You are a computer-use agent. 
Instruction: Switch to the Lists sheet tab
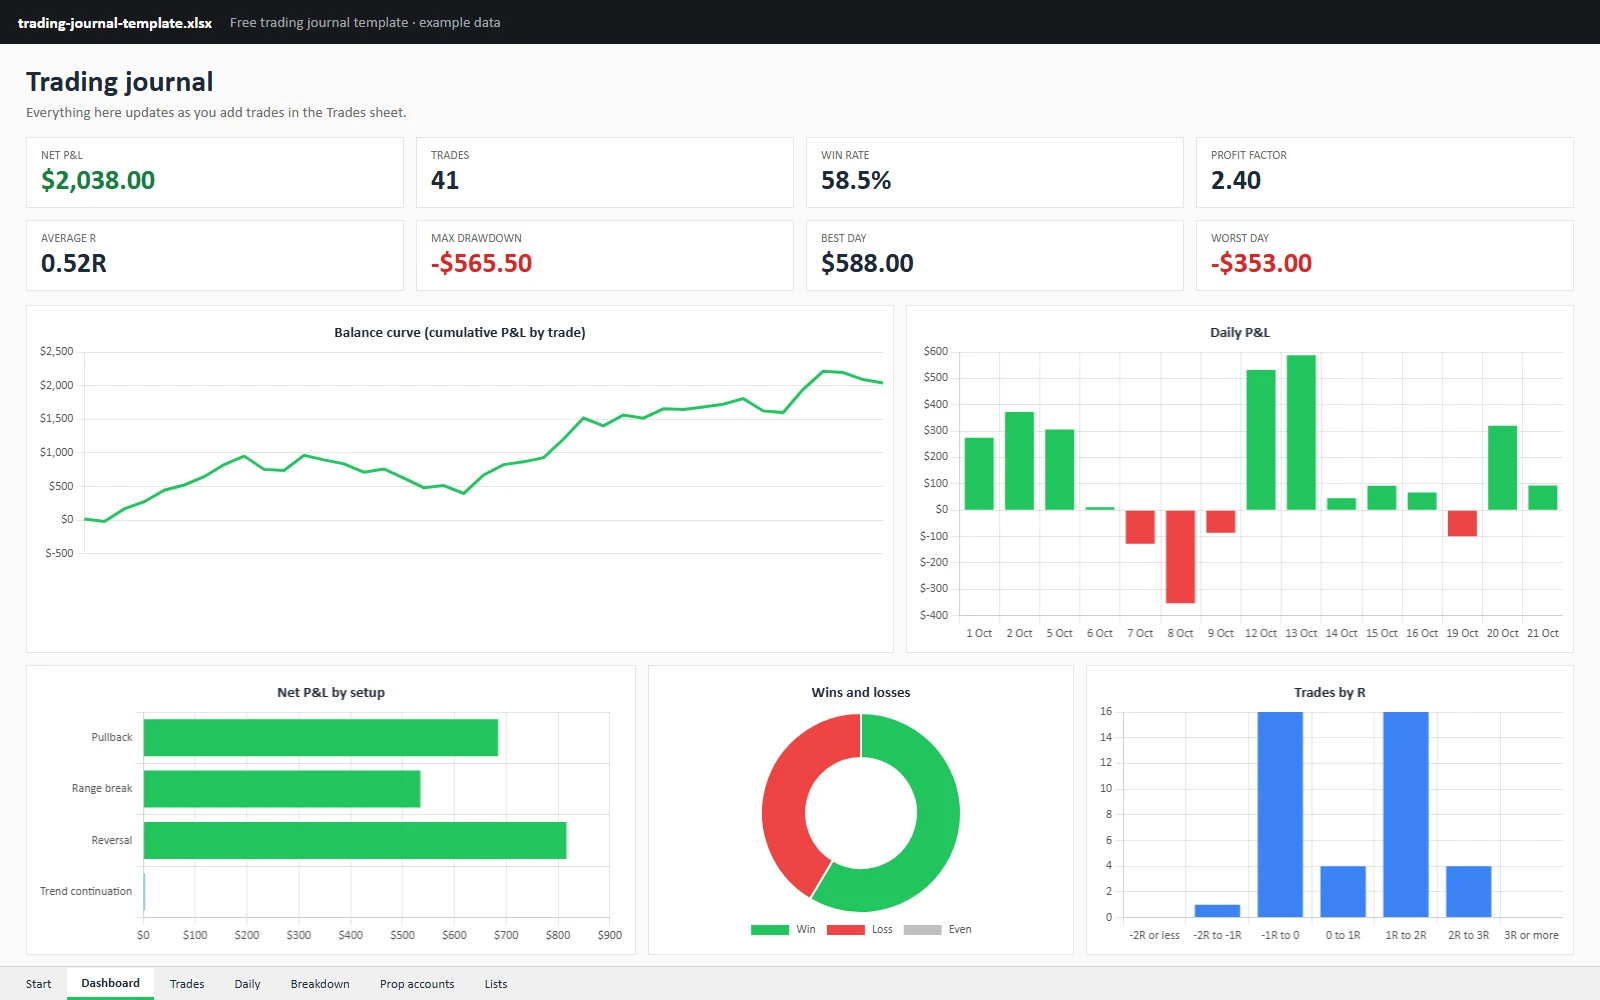[x=496, y=984]
